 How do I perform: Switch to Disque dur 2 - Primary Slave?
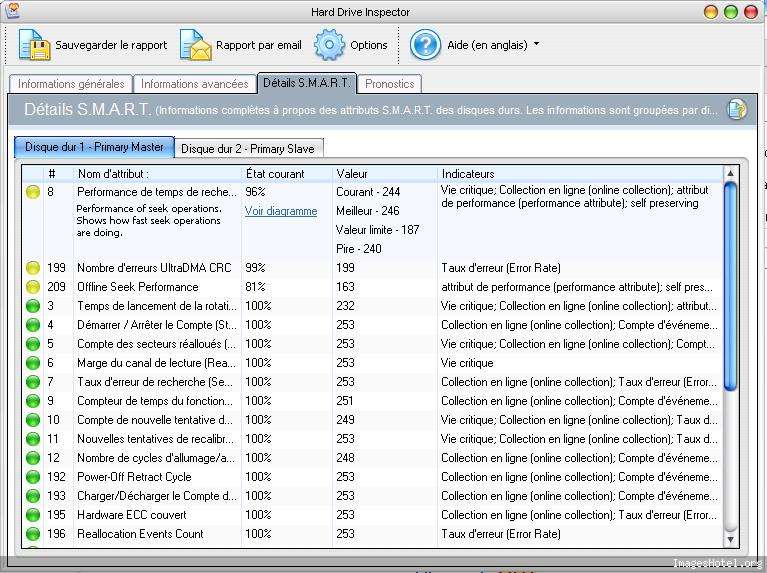247,149
